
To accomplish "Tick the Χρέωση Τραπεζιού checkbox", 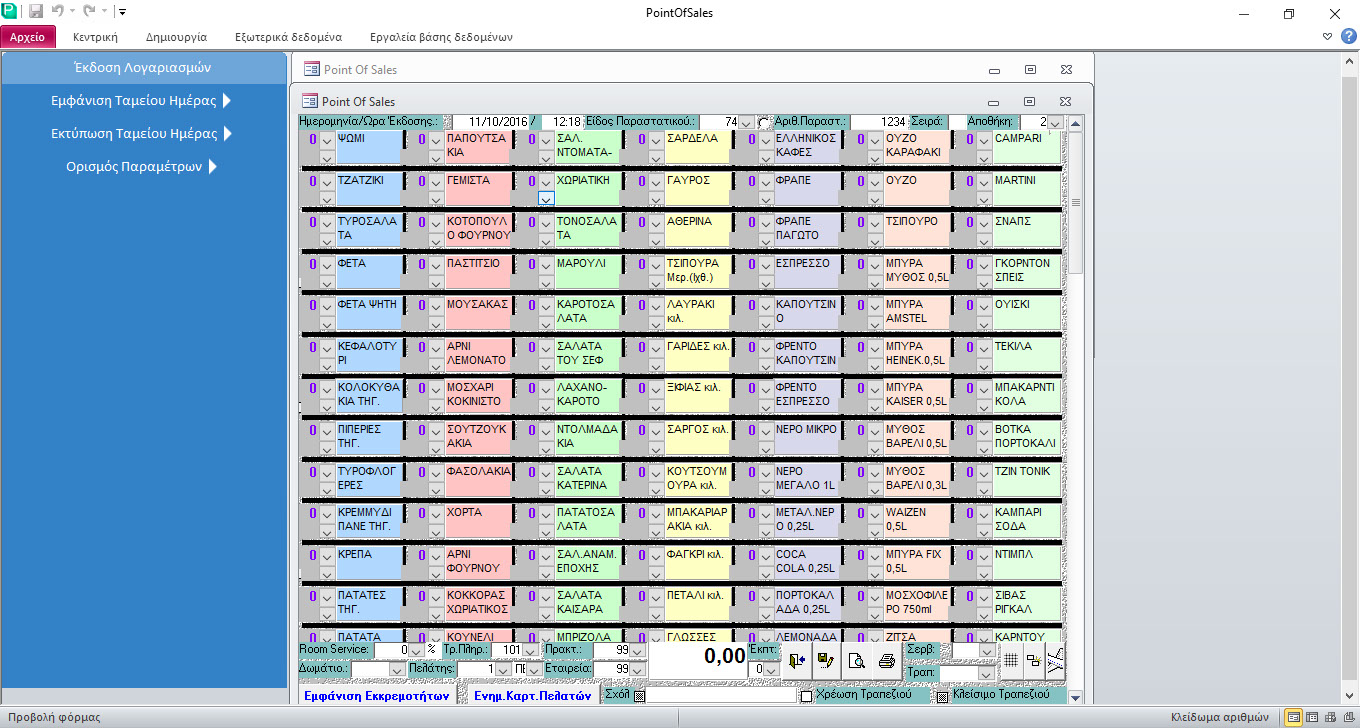I will coord(806,695).
